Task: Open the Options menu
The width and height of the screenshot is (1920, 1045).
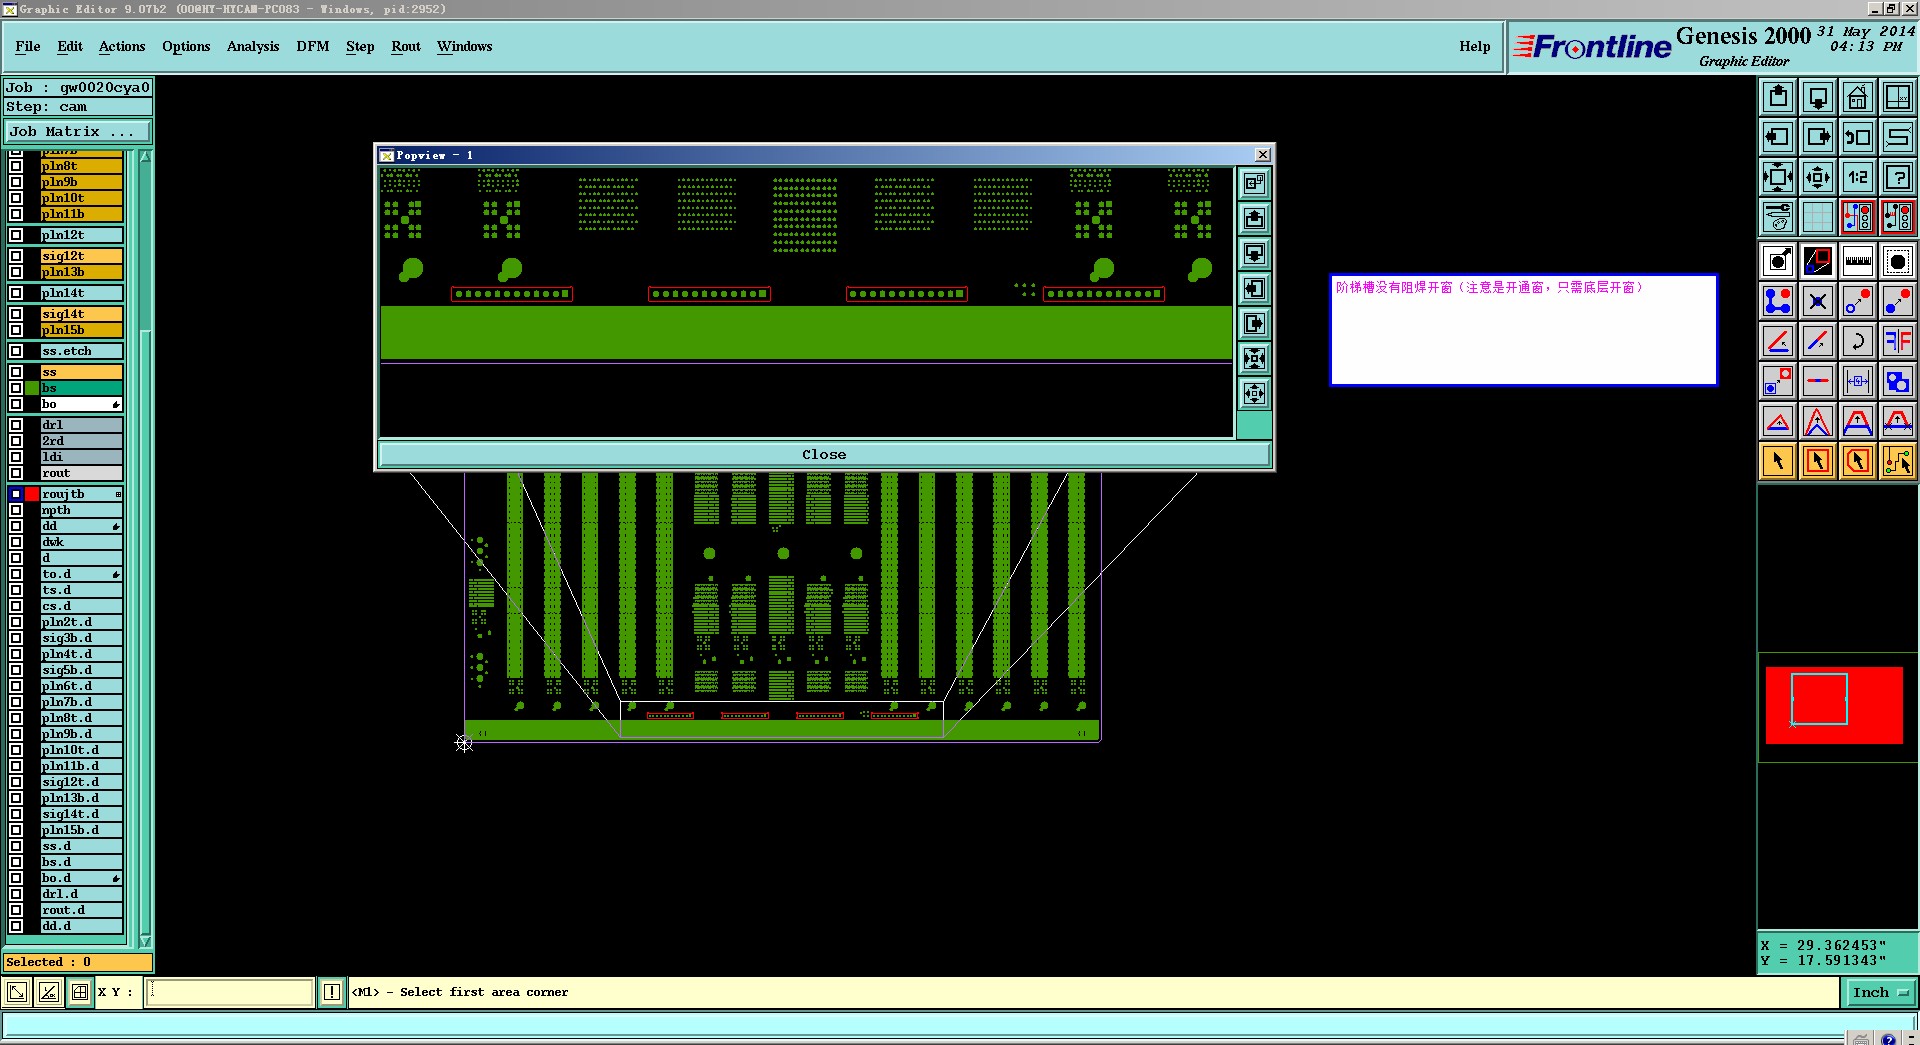Action: coord(186,46)
